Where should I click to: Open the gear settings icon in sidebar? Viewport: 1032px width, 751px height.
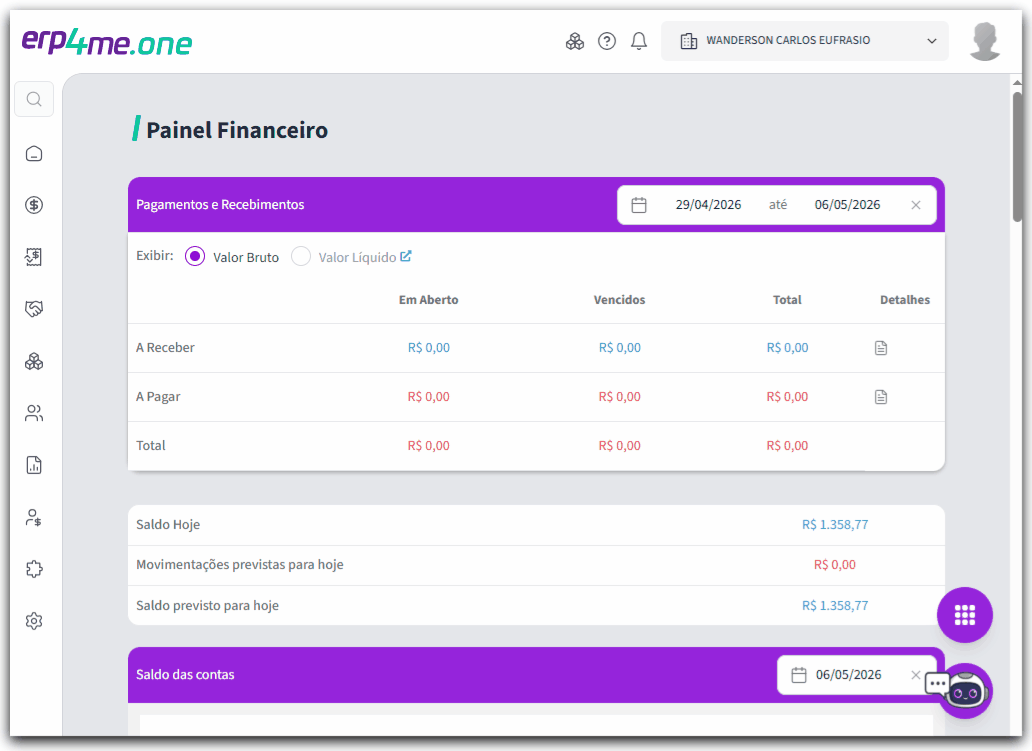click(34, 621)
